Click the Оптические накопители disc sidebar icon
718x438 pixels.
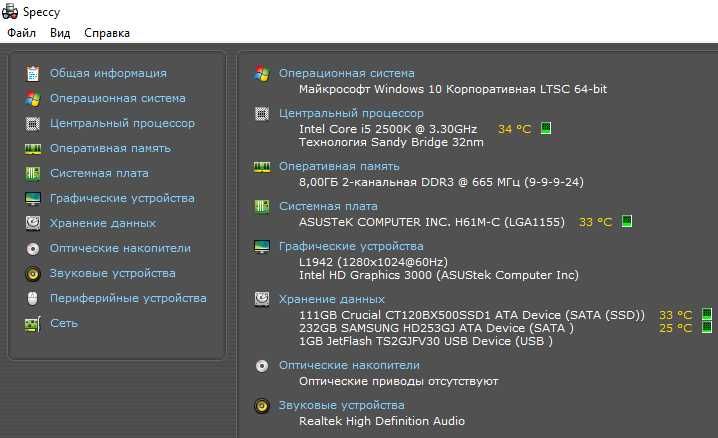click(33, 248)
